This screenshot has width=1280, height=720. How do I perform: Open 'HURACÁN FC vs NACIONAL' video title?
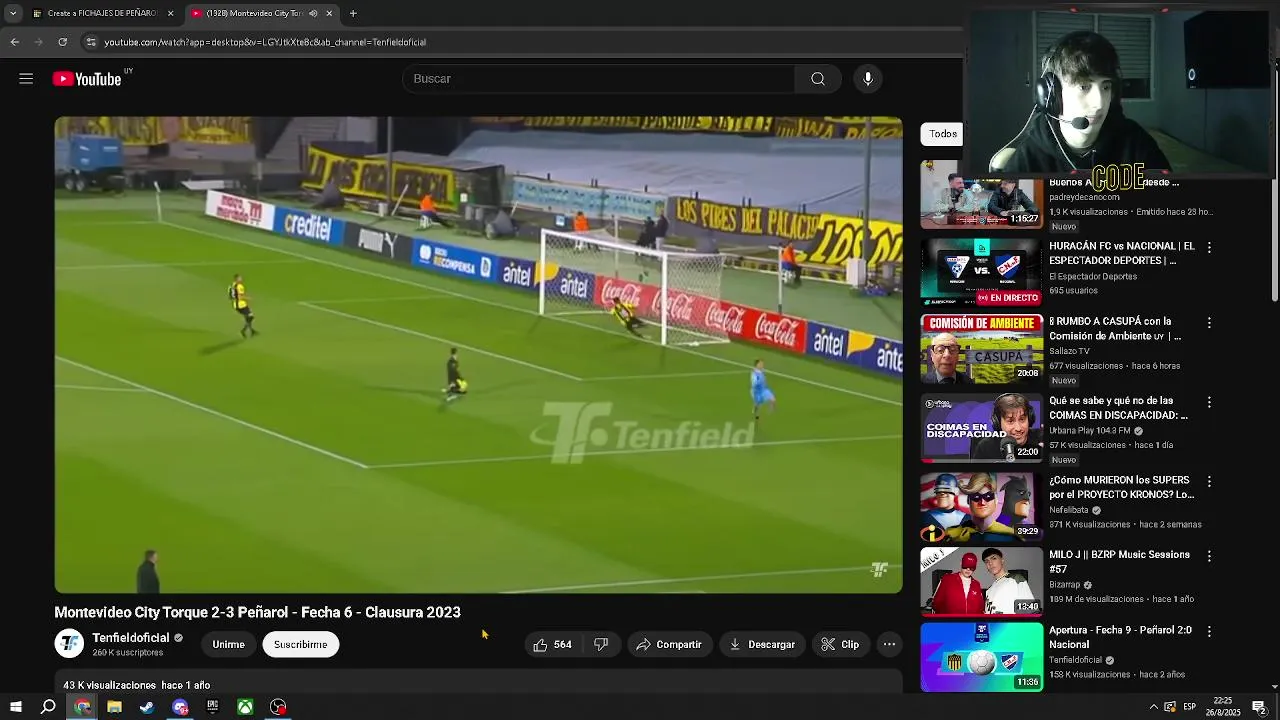[1121, 253]
